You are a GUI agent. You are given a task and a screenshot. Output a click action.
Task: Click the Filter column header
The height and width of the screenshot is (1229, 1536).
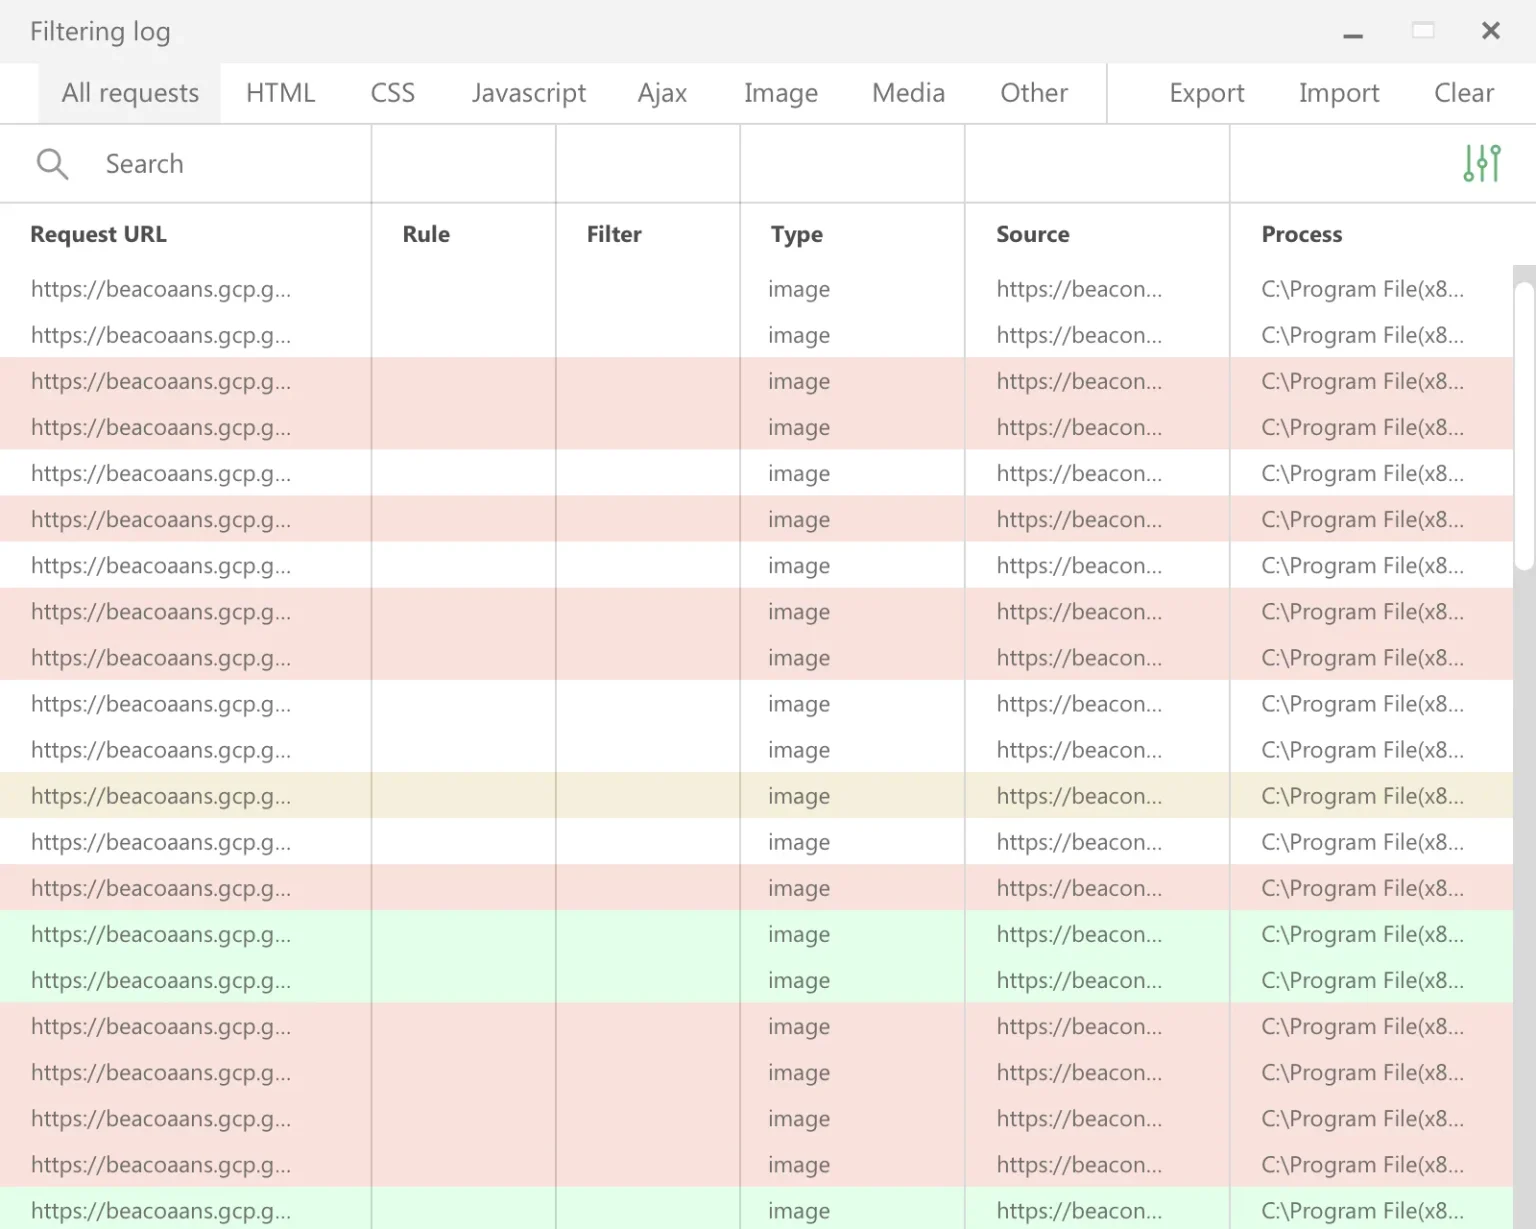614,234
